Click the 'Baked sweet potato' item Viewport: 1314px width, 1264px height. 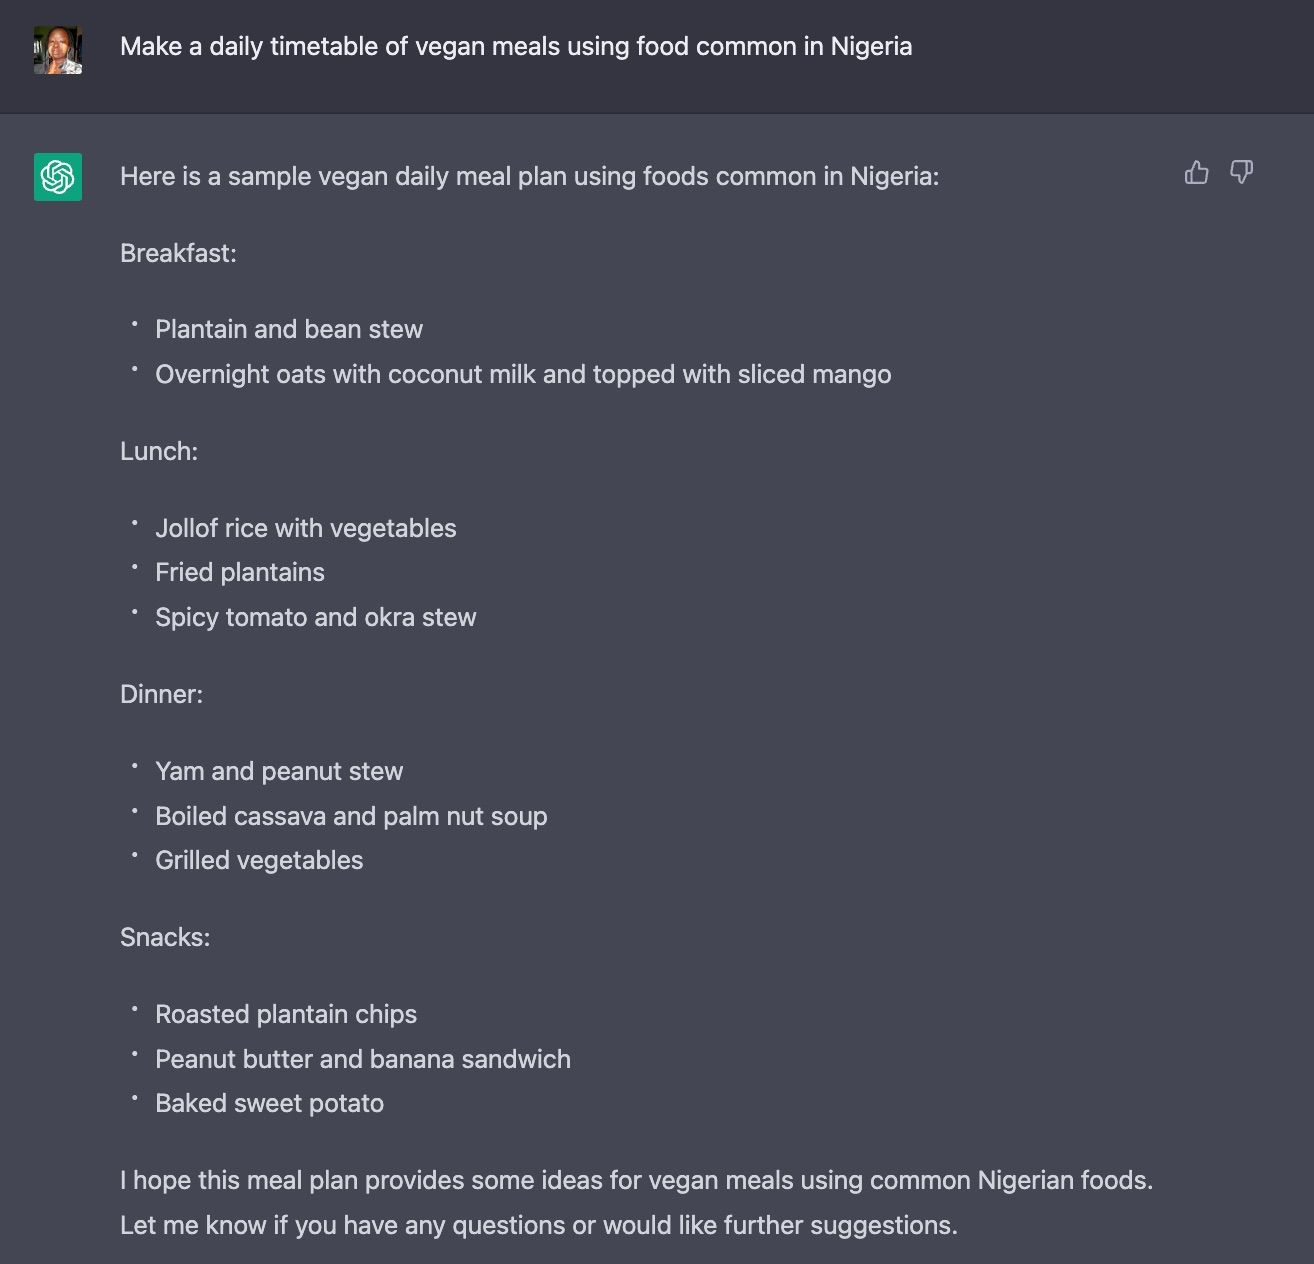(x=270, y=1103)
